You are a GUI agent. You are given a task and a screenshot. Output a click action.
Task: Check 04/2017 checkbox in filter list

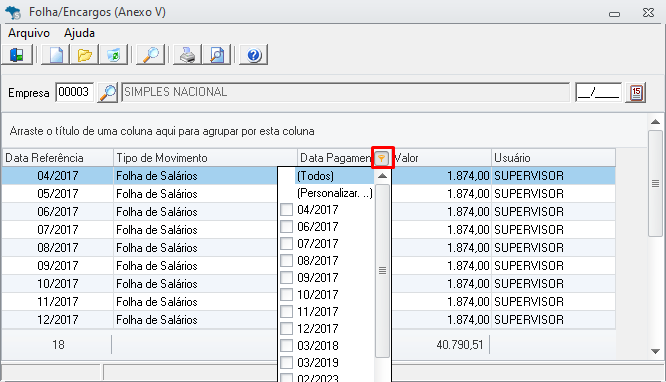pos(287,209)
